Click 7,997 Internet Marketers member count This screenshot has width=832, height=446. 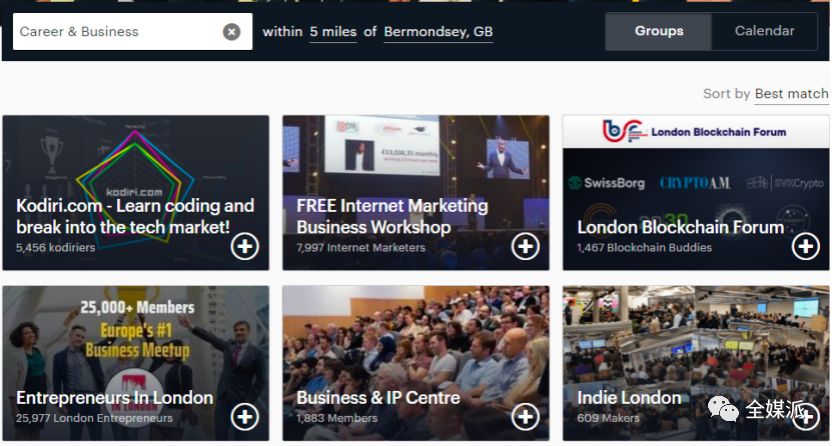click(361, 248)
